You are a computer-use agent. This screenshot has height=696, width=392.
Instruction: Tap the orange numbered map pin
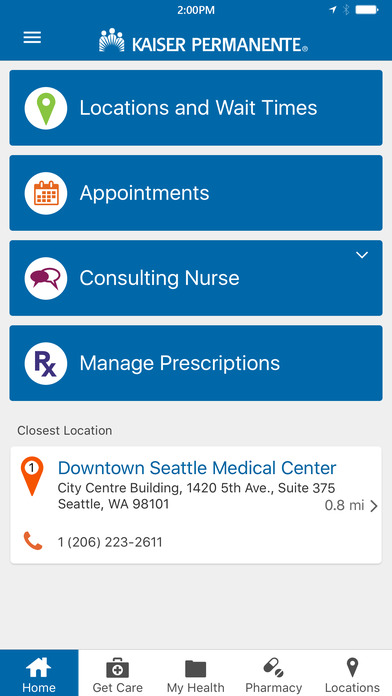click(x=32, y=476)
